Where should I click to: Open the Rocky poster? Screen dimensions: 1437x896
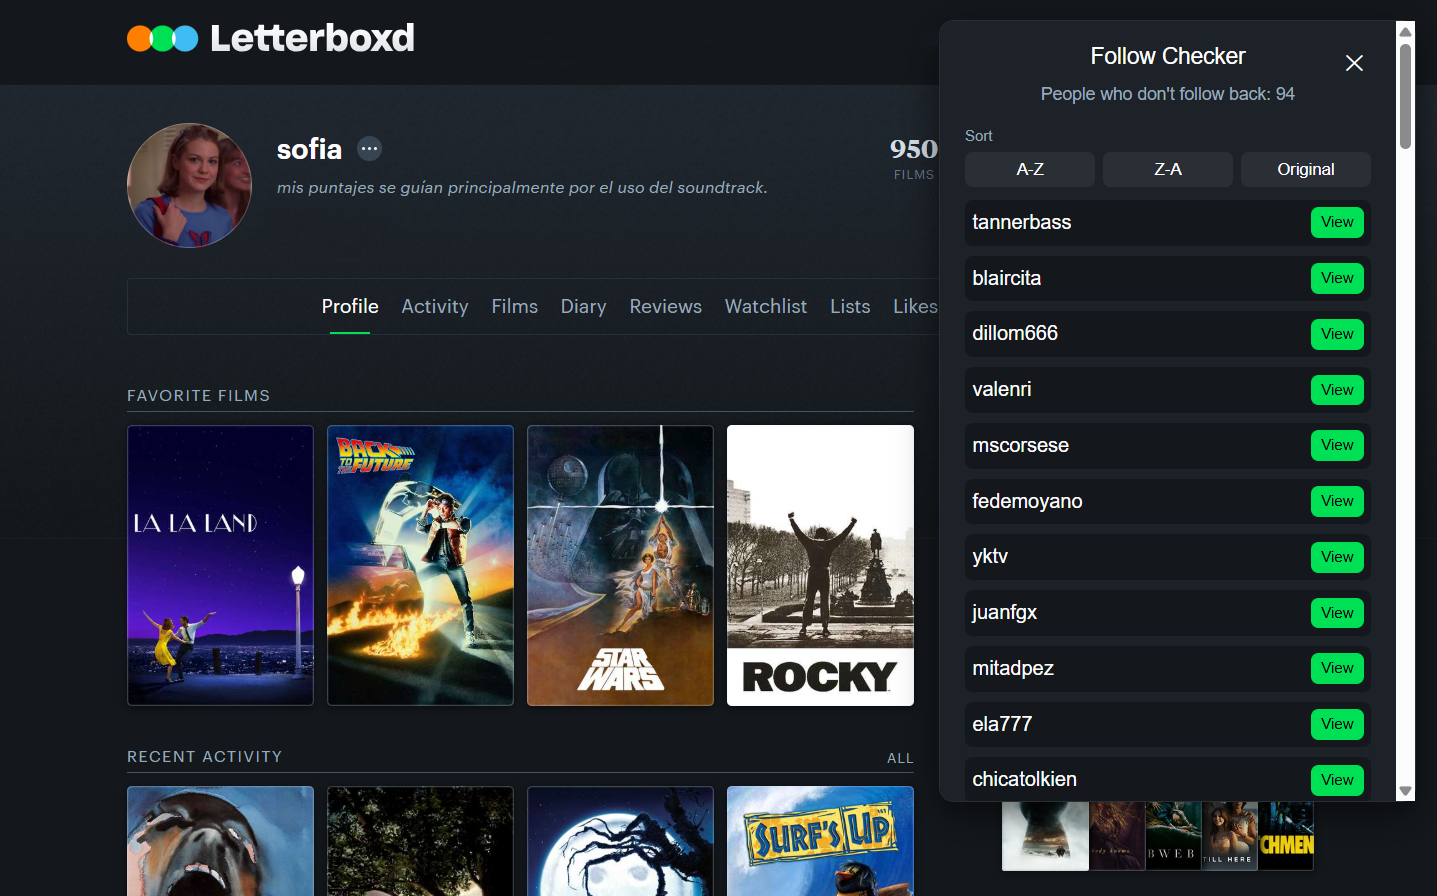coord(820,566)
